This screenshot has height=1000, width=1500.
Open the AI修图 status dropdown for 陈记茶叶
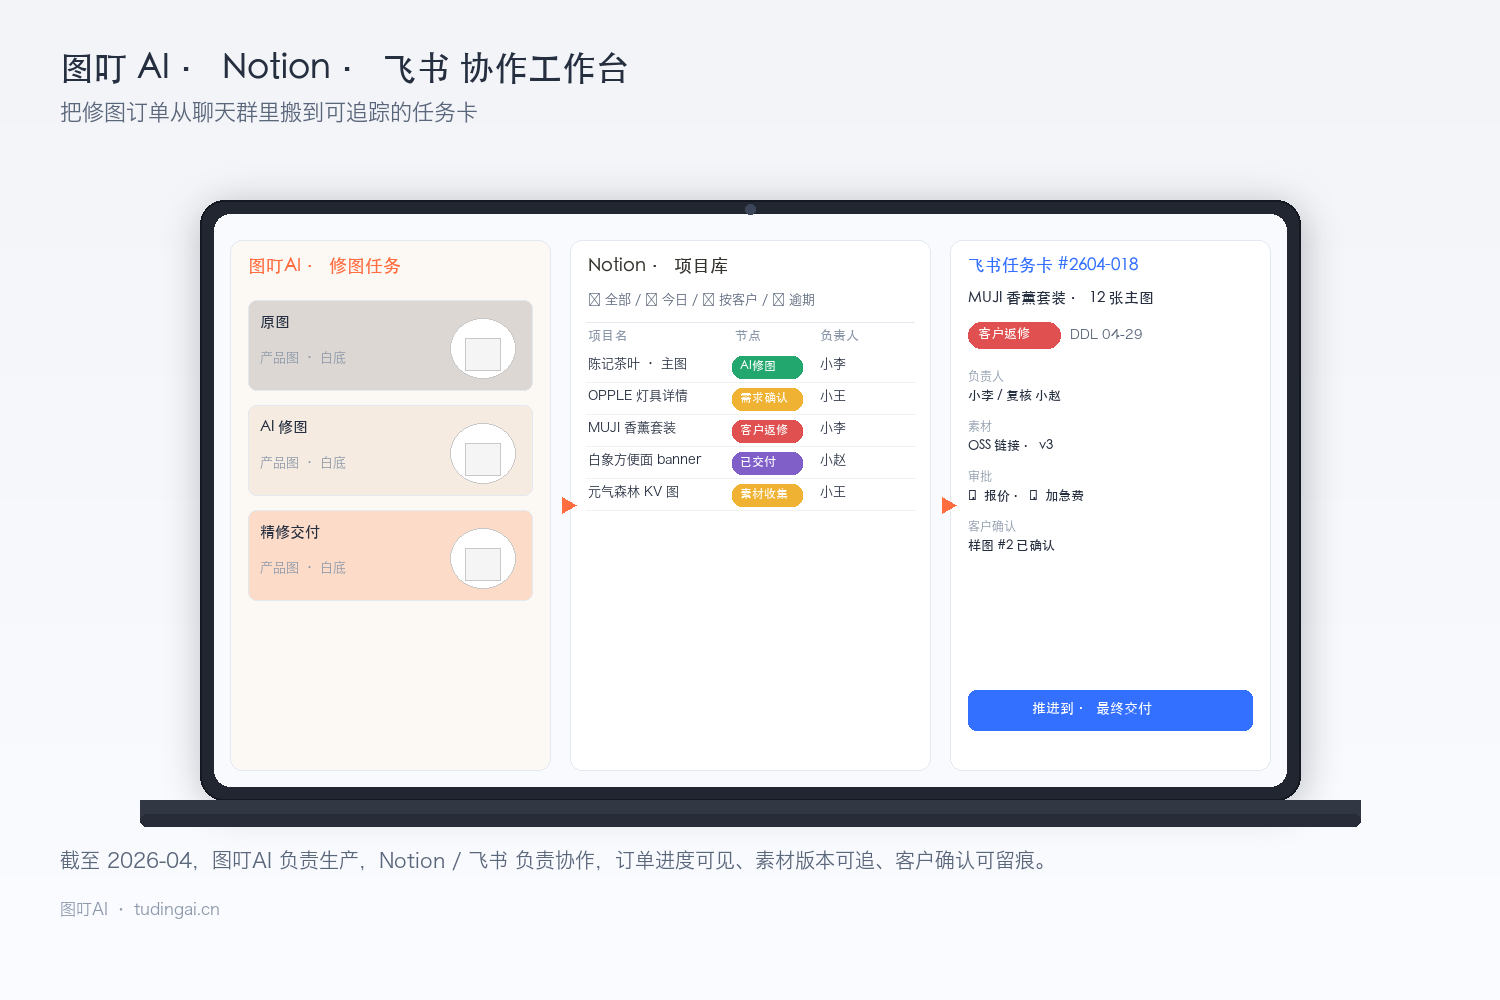pos(767,367)
